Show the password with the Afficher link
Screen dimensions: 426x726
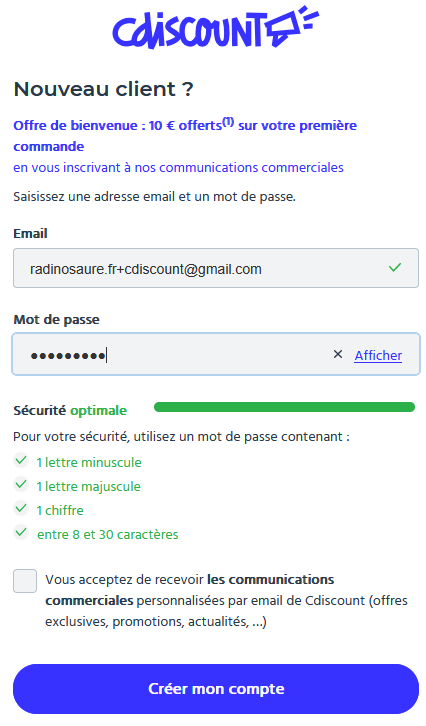point(378,355)
